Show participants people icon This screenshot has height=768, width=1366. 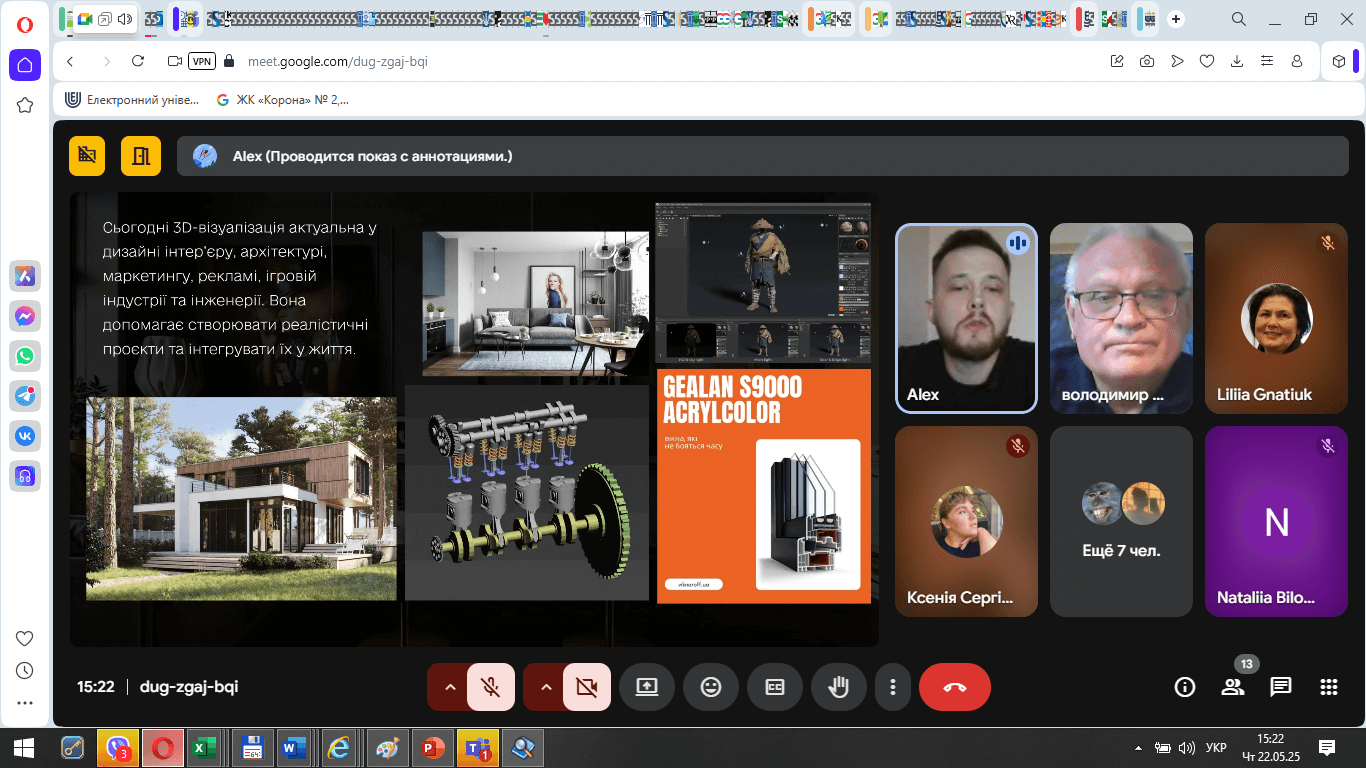[1232, 687]
